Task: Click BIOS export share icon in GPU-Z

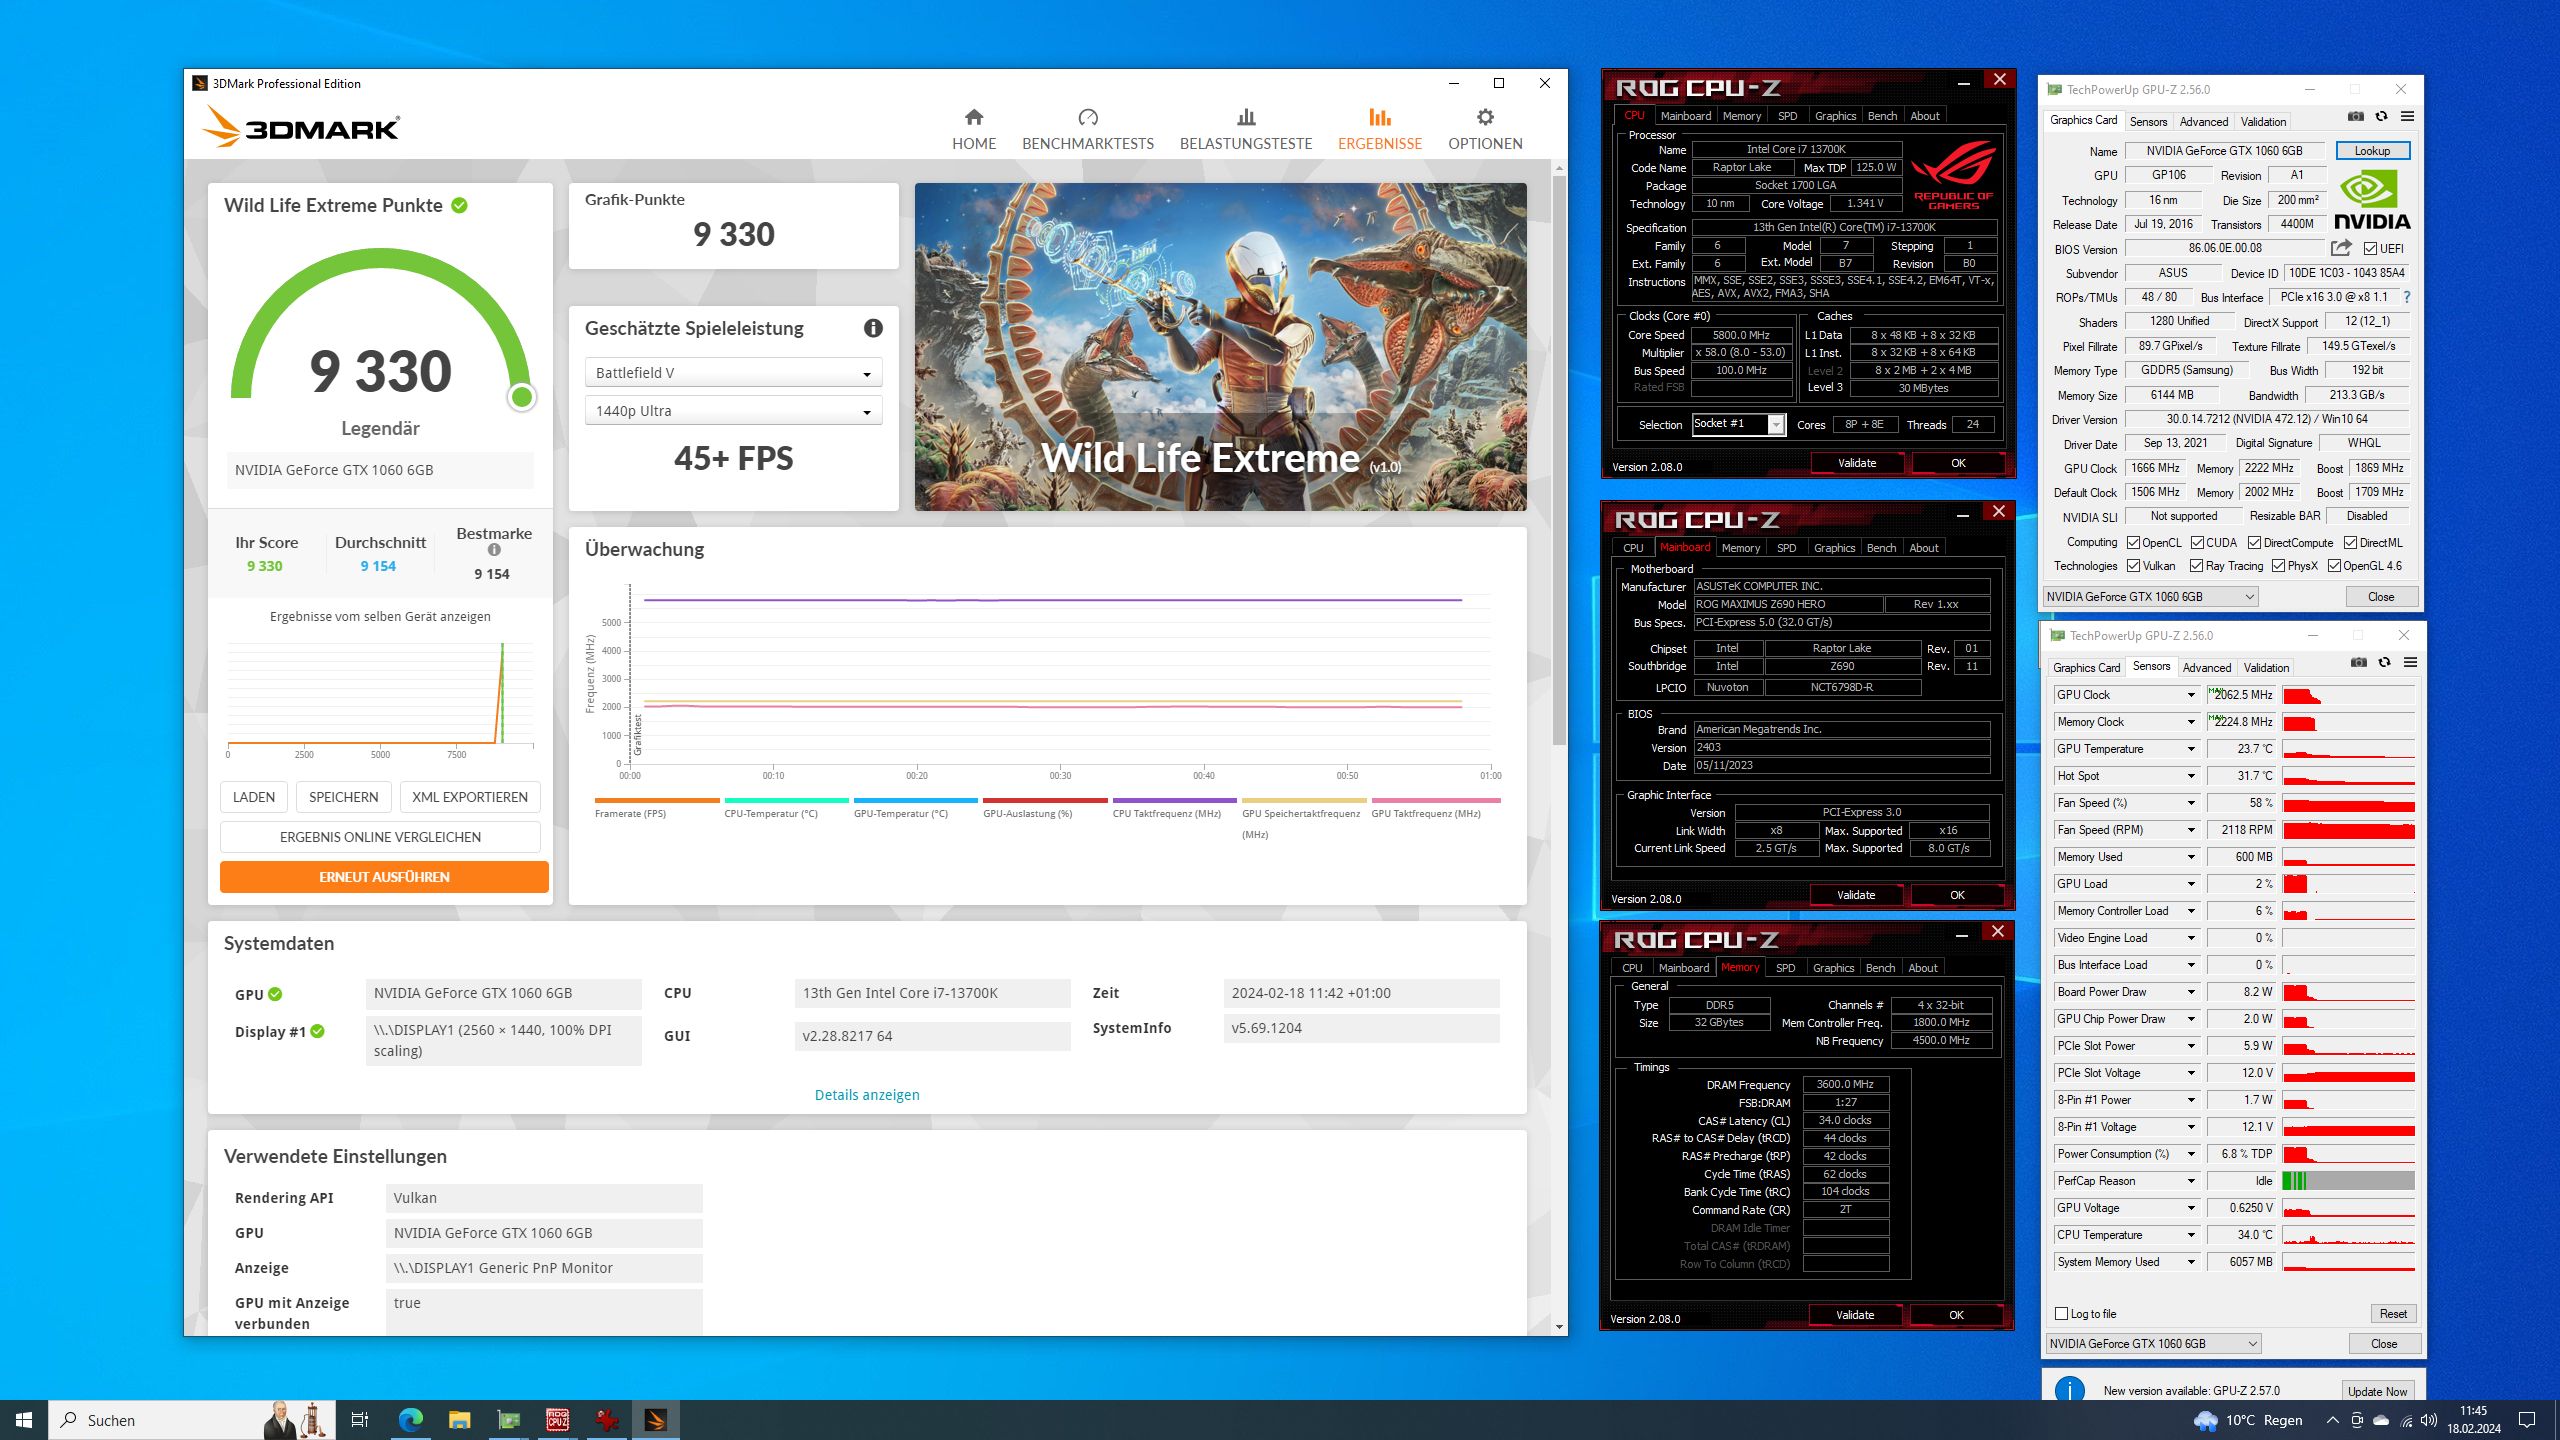Action: 2341,248
